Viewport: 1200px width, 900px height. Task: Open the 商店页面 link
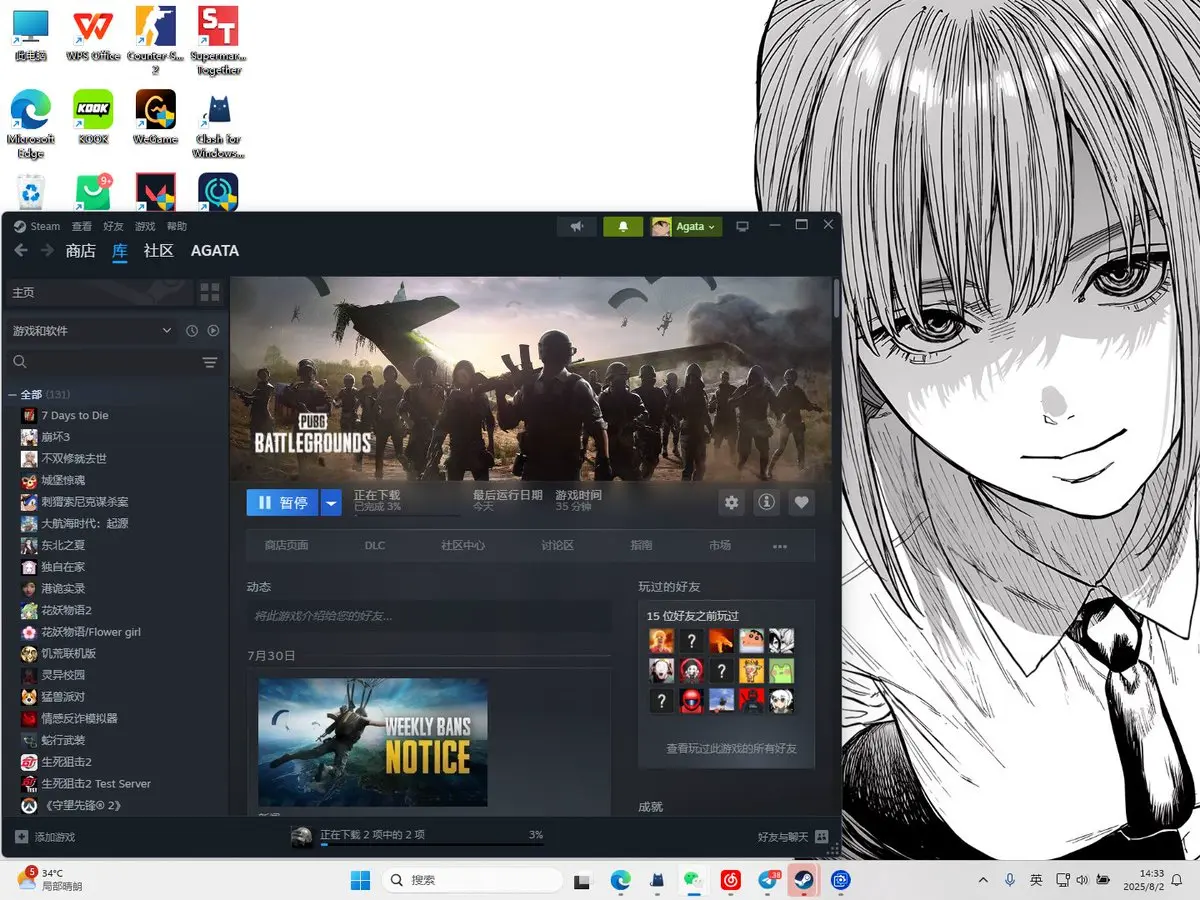[287, 546]
